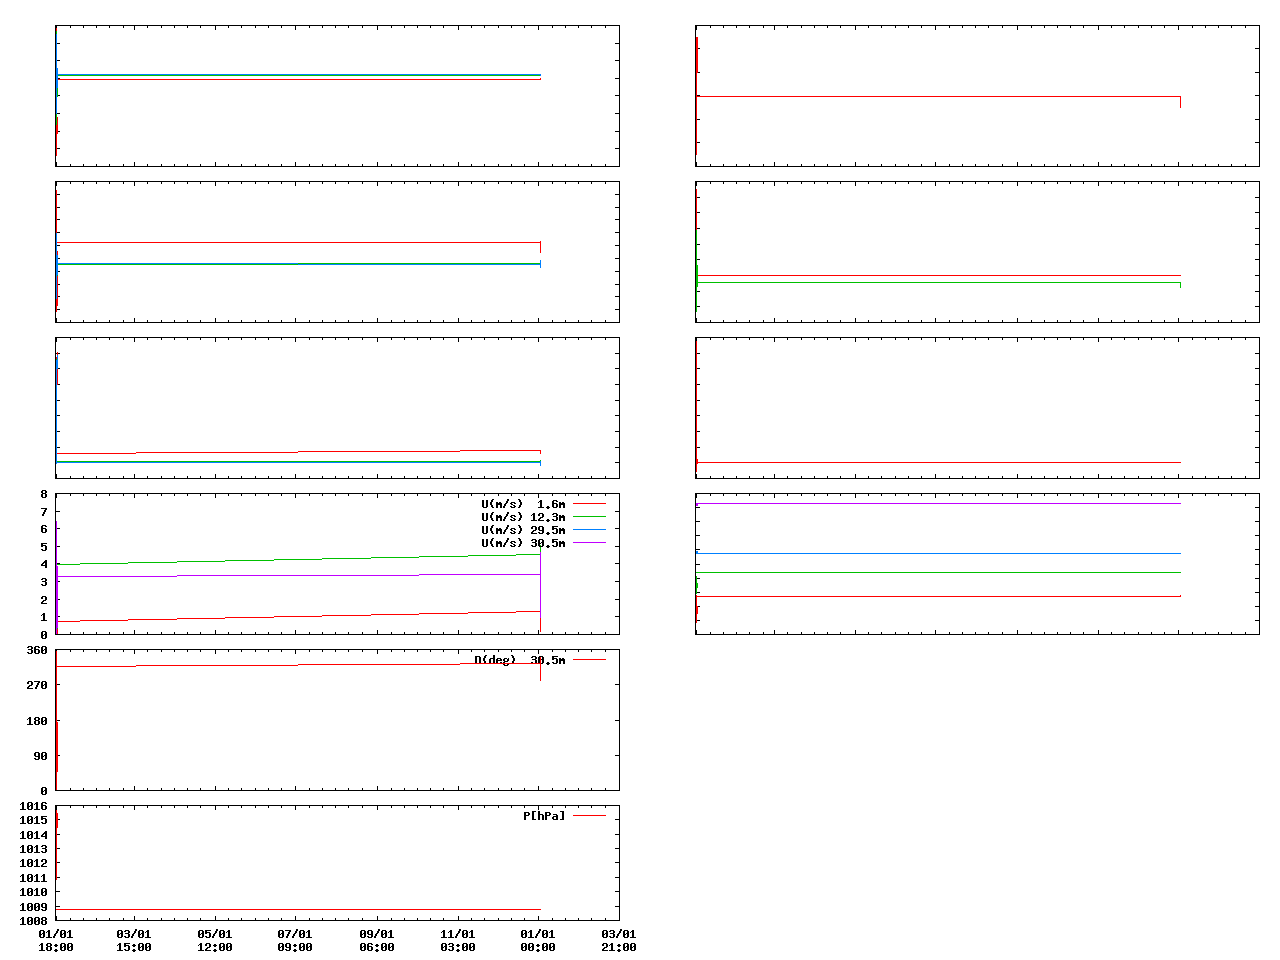Click the '1009' pressure axis tick label
Screen dimensions: 1280x960
coord(34,907)
